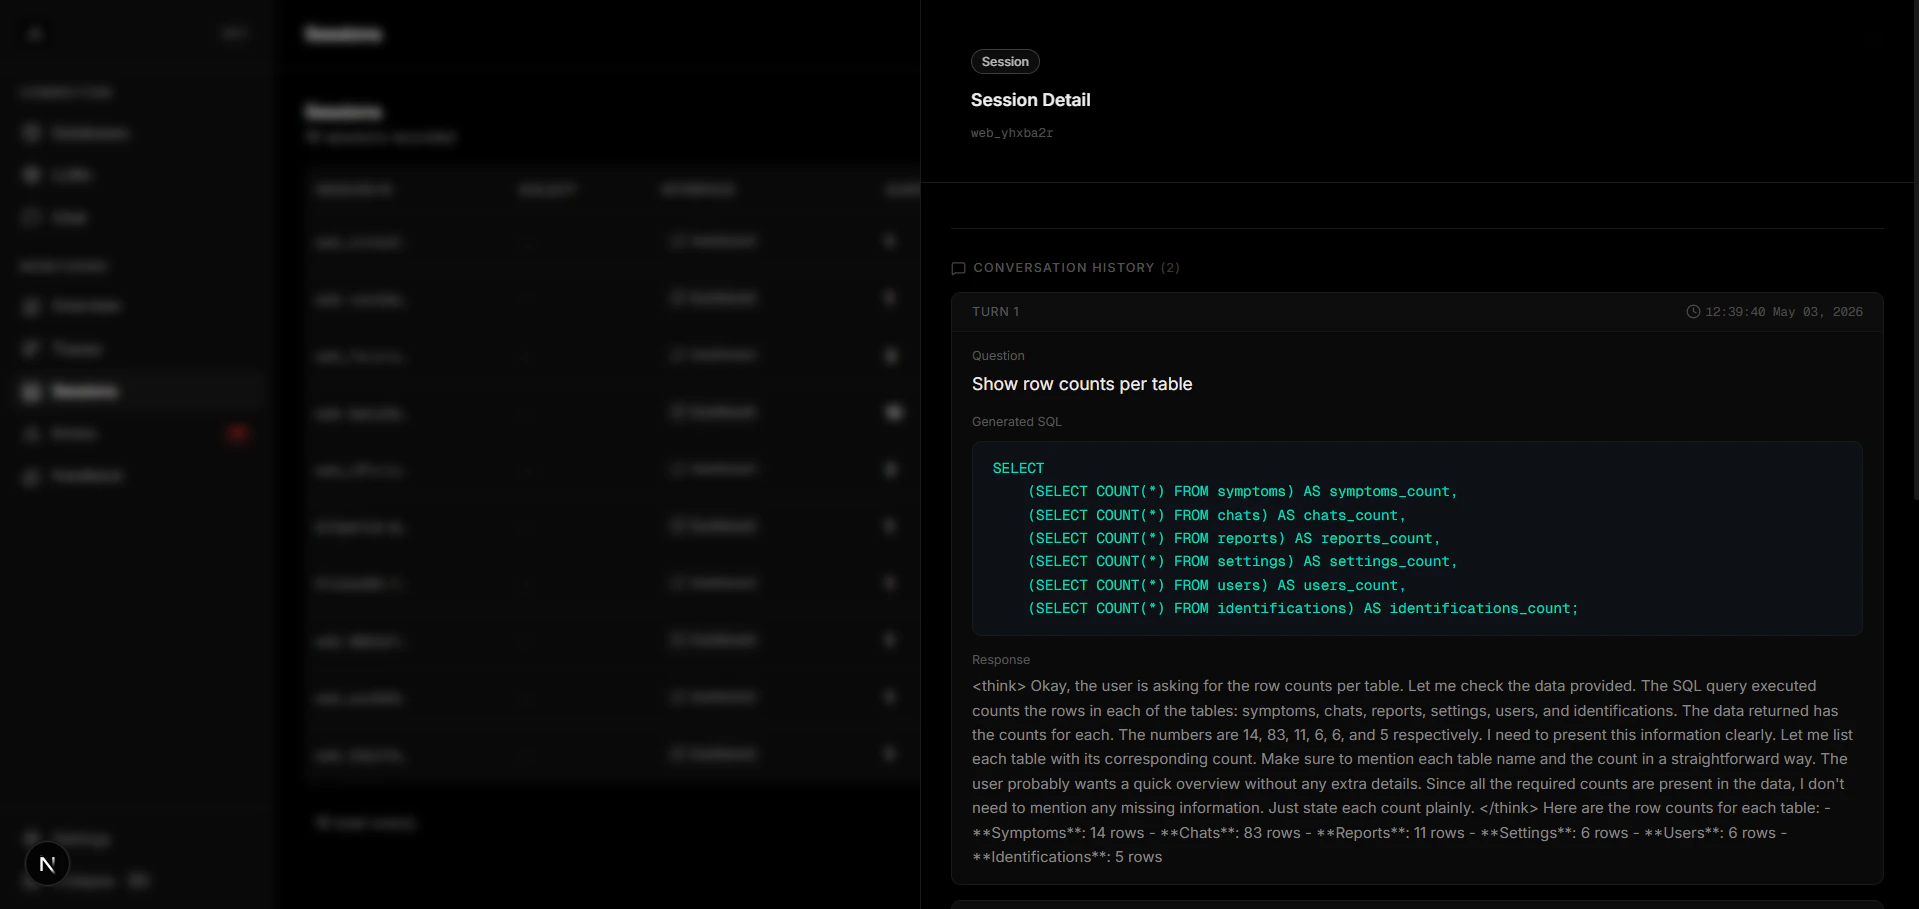1919x909 pixels.
Task: Click the clock icon beside the timestamp
Action: (1693, 312)
